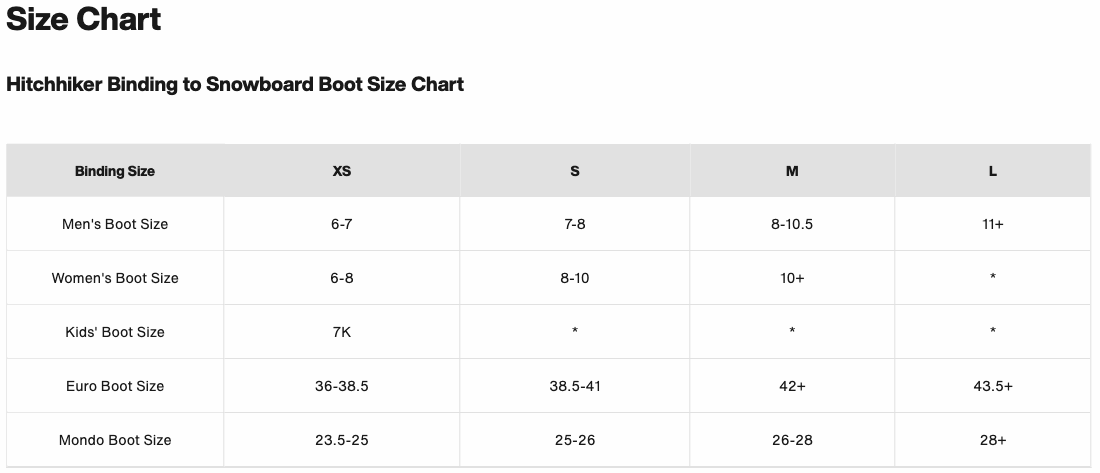This screenshot has height=473, width=1100.
Task: Click the 36-38.5 Euro size cell
Action: (342, 386)
